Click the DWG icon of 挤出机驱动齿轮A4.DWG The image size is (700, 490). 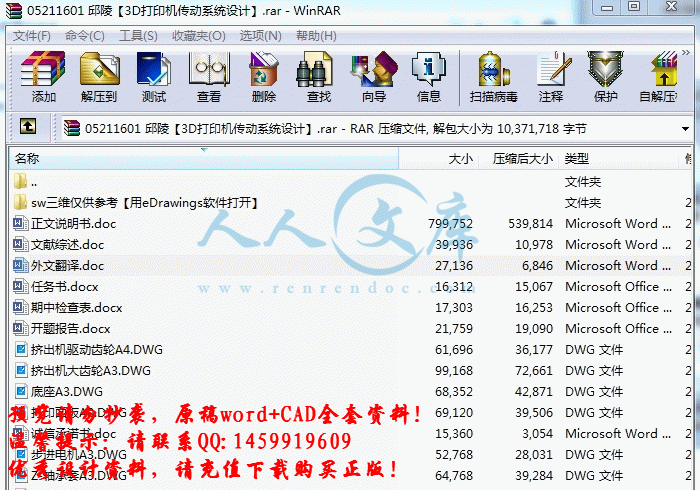(x=21, y=349)
